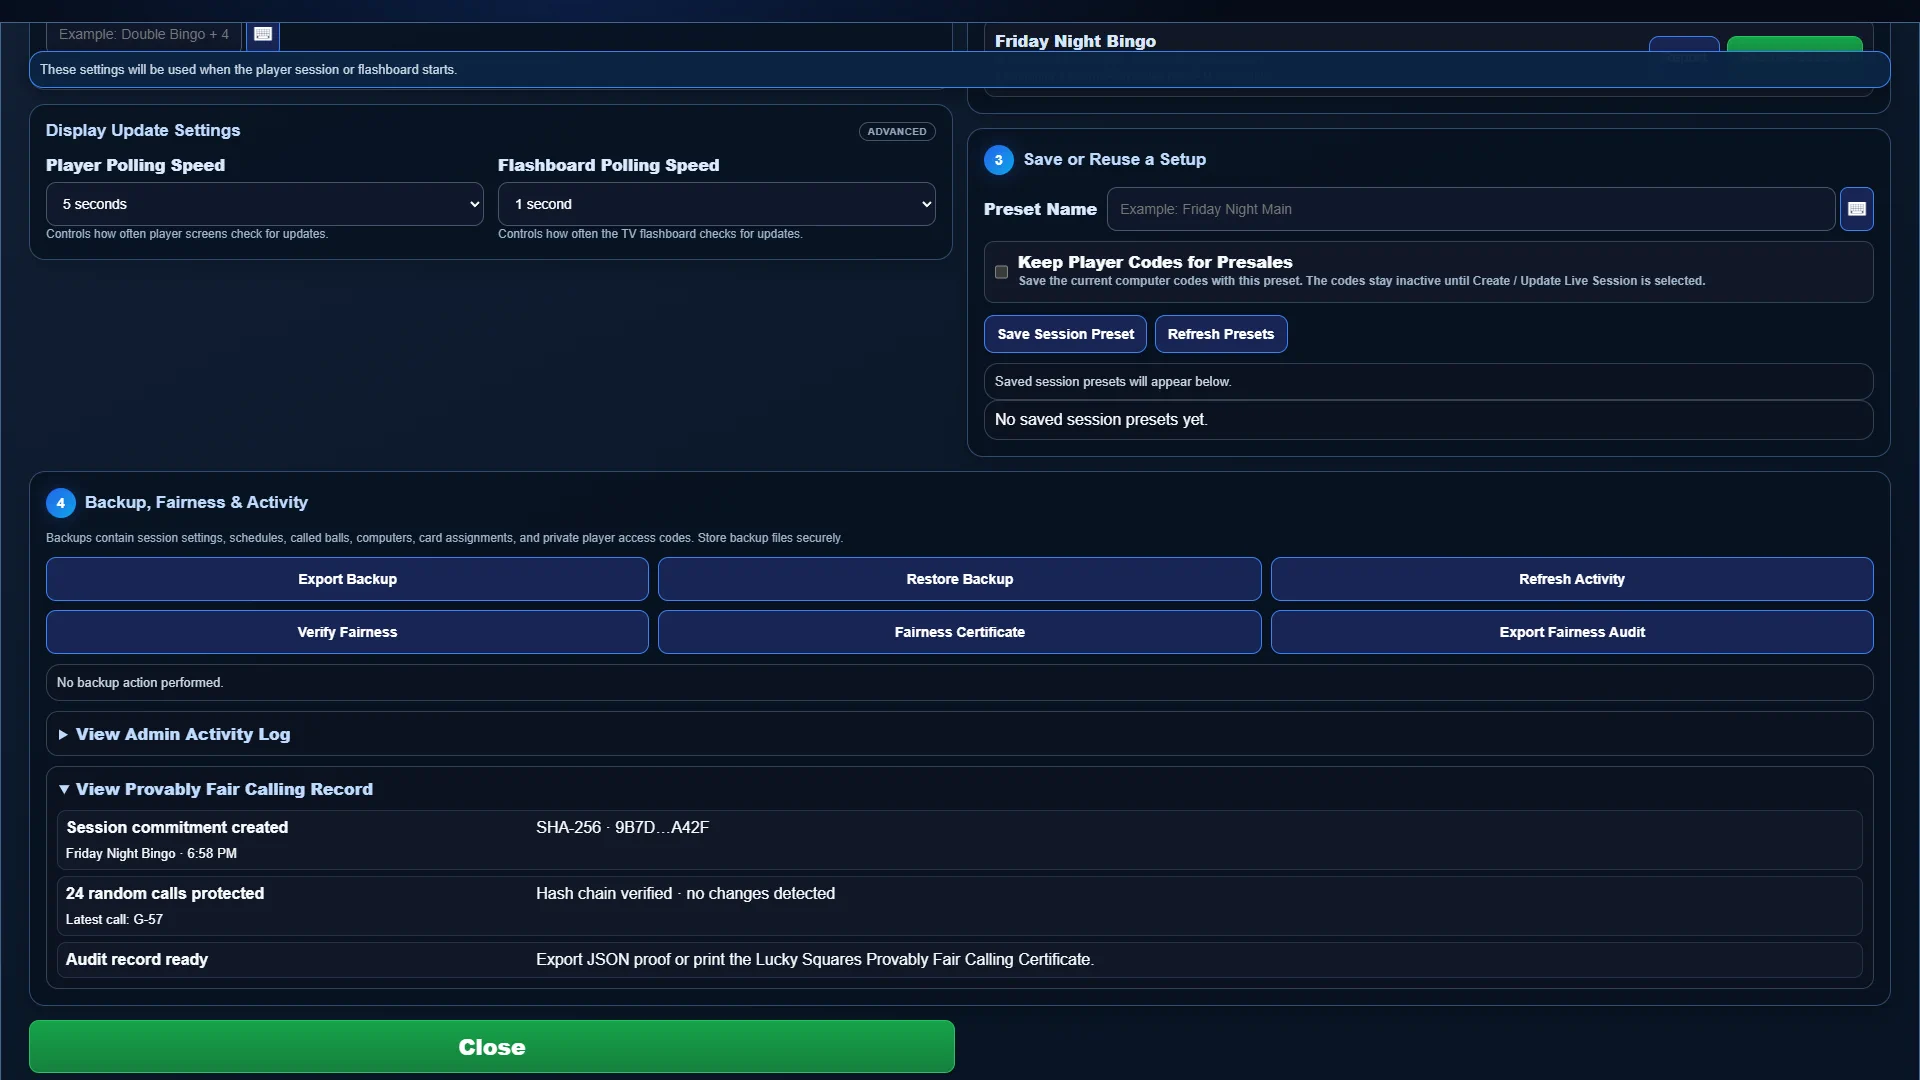Click Restore Backup button
Image resolution: width=1920 pixels, height=1080 pixels.
(x=959, y=579)
